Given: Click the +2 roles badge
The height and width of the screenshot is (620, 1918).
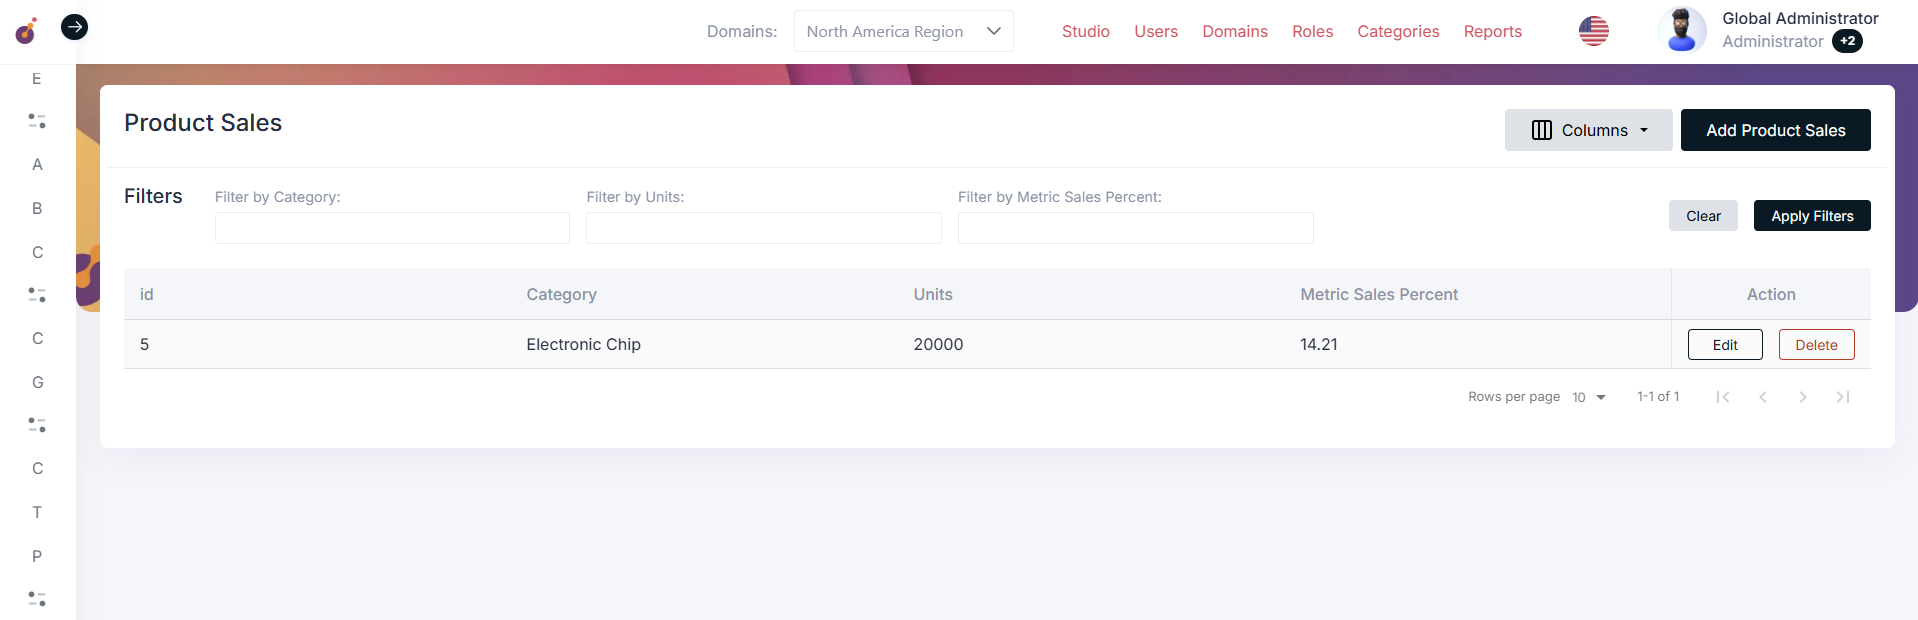Looking at the screenshot, I should pos(1847,41).
